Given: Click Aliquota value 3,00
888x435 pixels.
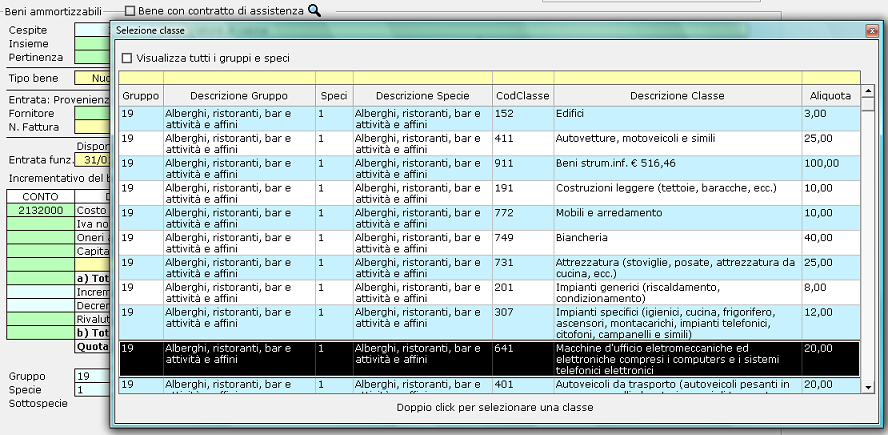Looking at the screenshot, I should point(830,119).
